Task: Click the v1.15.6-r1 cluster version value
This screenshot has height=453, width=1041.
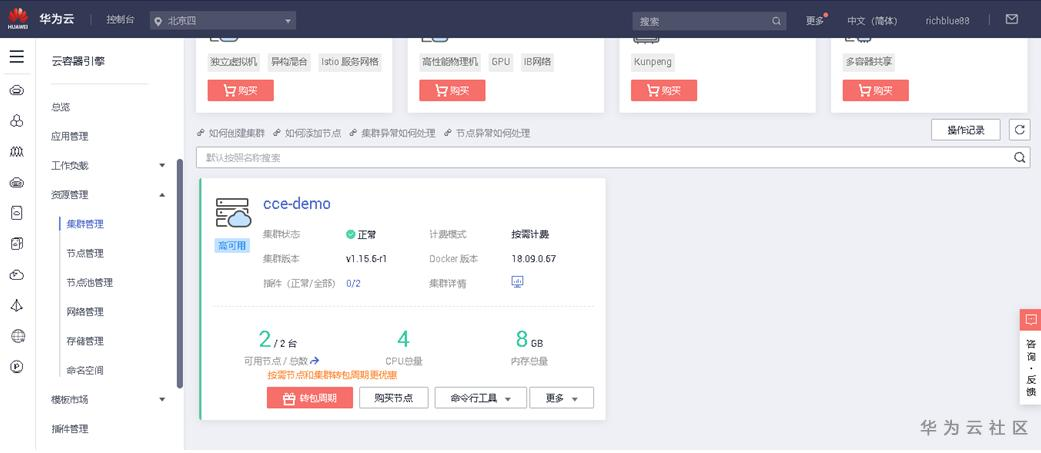Action: 366,258
